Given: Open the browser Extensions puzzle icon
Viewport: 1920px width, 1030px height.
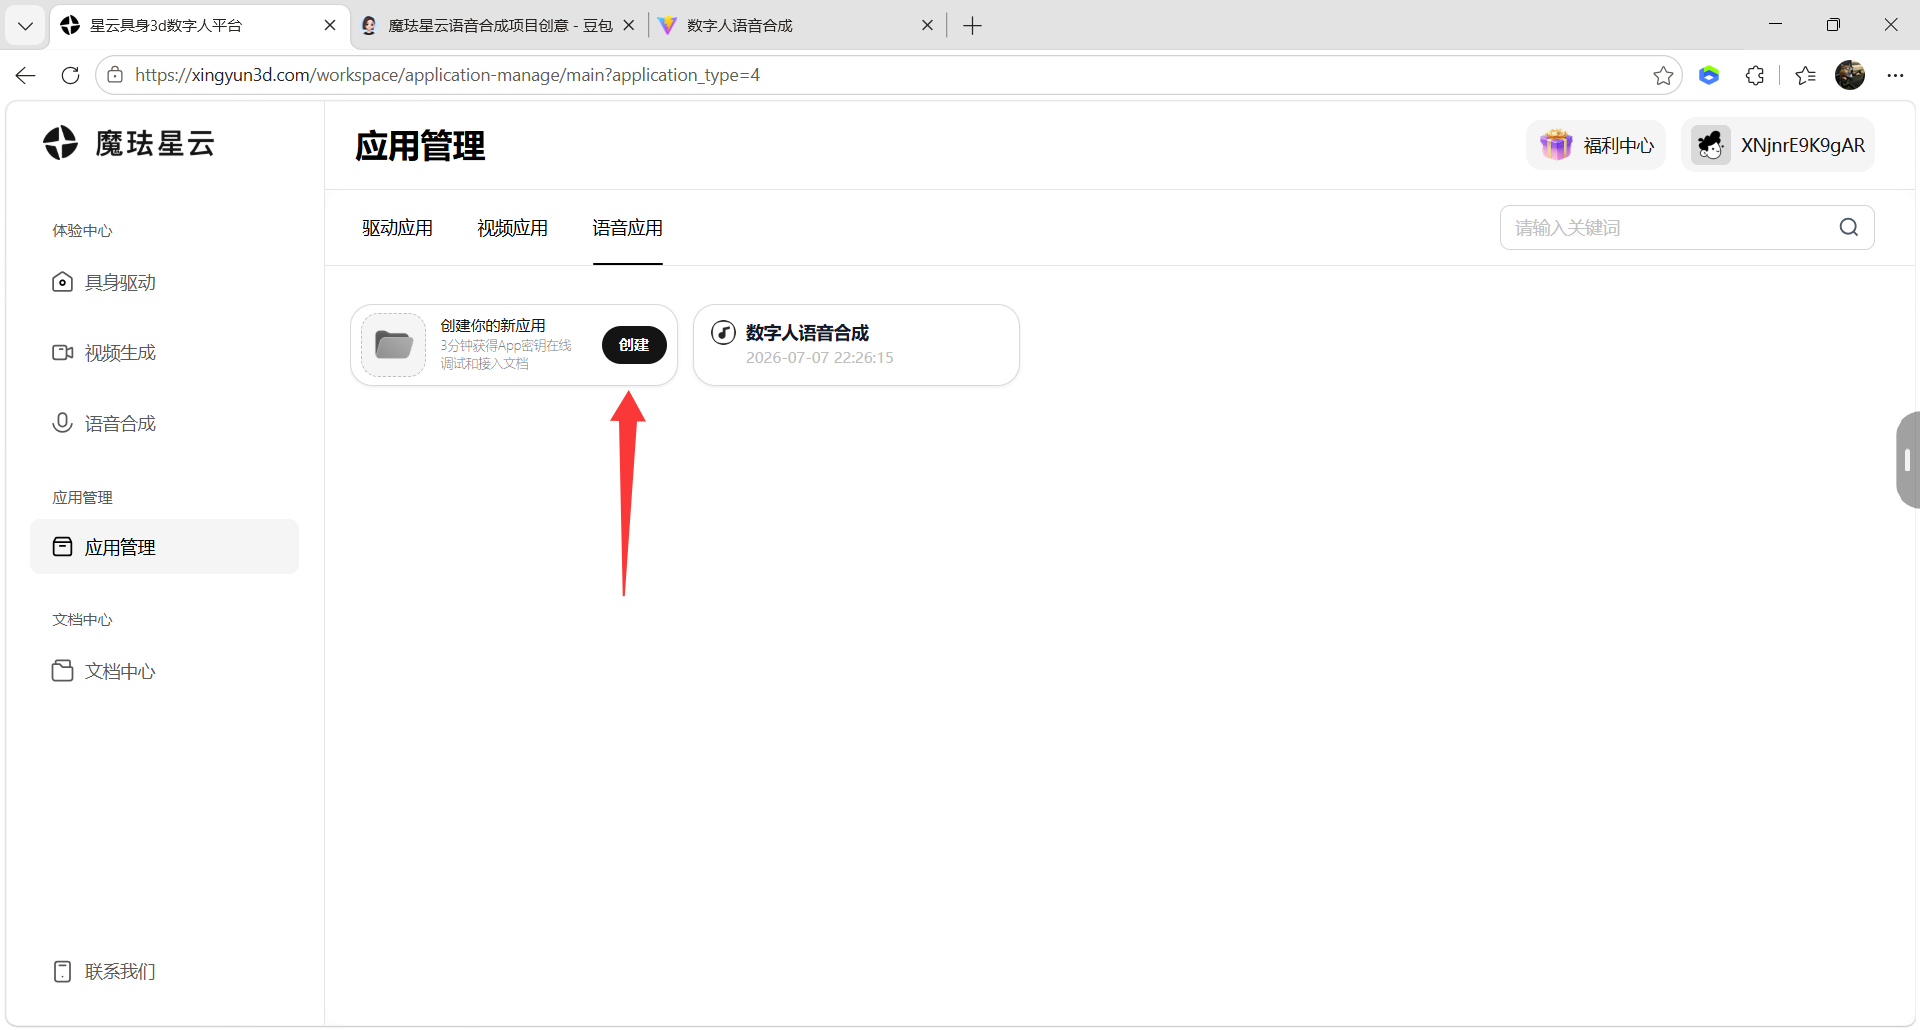Looking at the screenshot, I should pyautogui.click(x=1755, y=75).
